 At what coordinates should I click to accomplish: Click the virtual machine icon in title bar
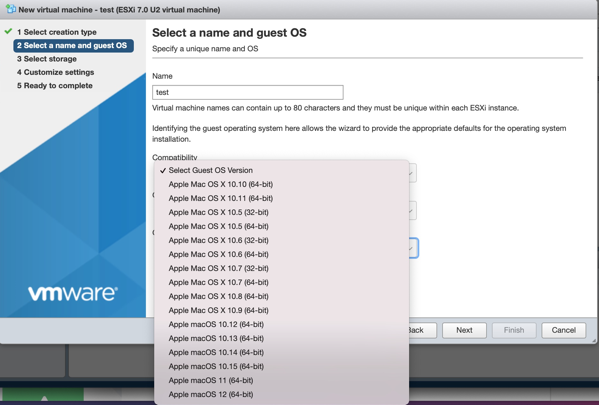[x=11, y=9]
